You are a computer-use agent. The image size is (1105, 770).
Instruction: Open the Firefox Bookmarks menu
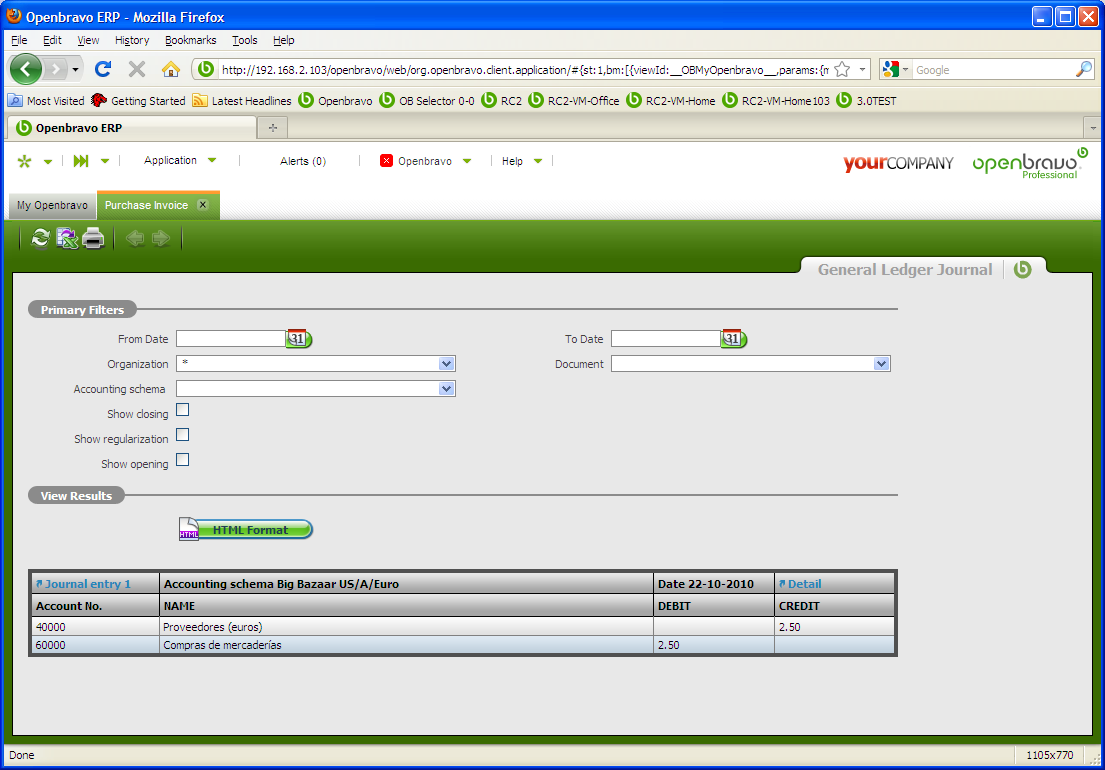coord(190,40)
